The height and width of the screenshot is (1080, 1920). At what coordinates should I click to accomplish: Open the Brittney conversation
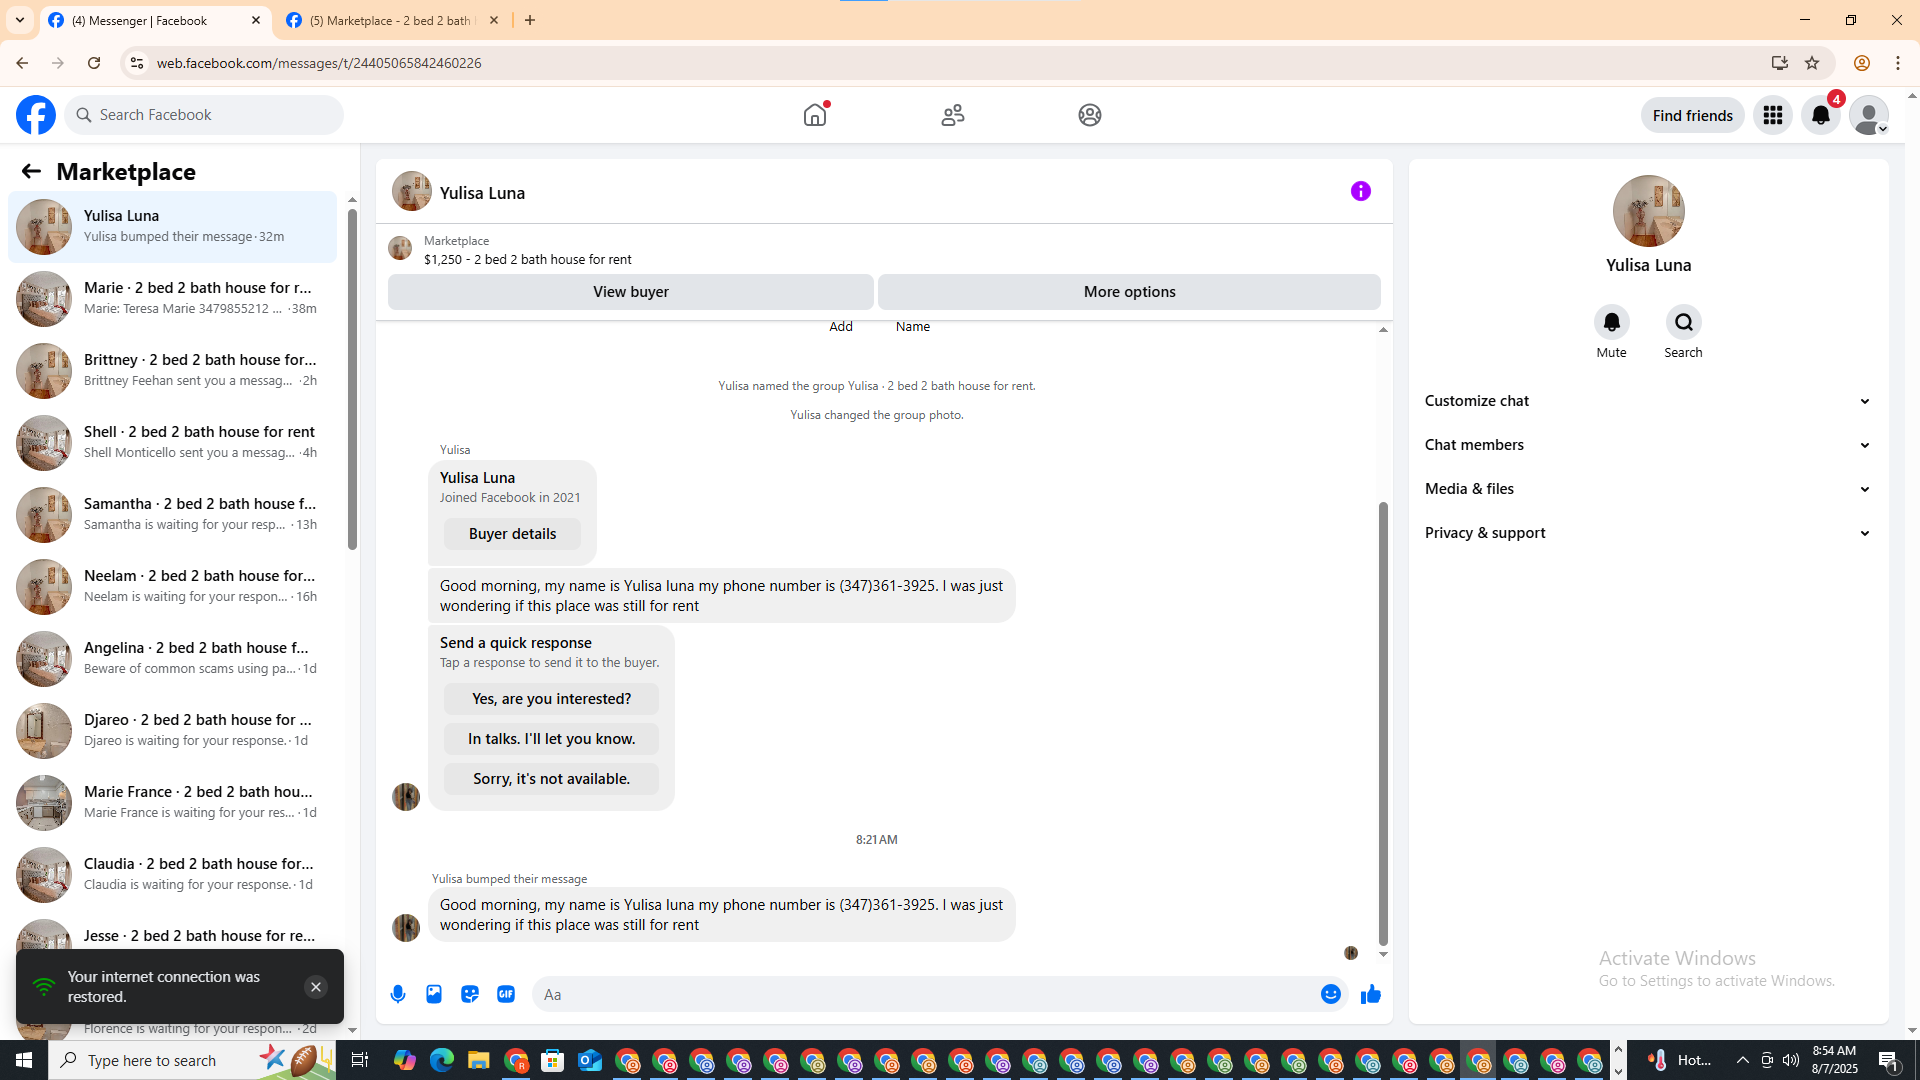(173, 371)
